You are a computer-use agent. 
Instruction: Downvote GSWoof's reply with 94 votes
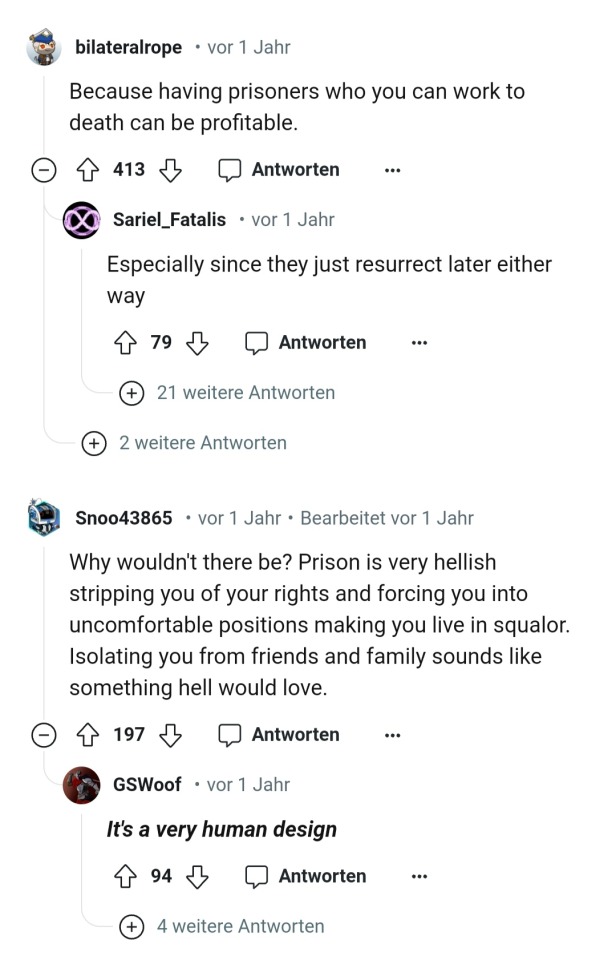click(197, 877)
